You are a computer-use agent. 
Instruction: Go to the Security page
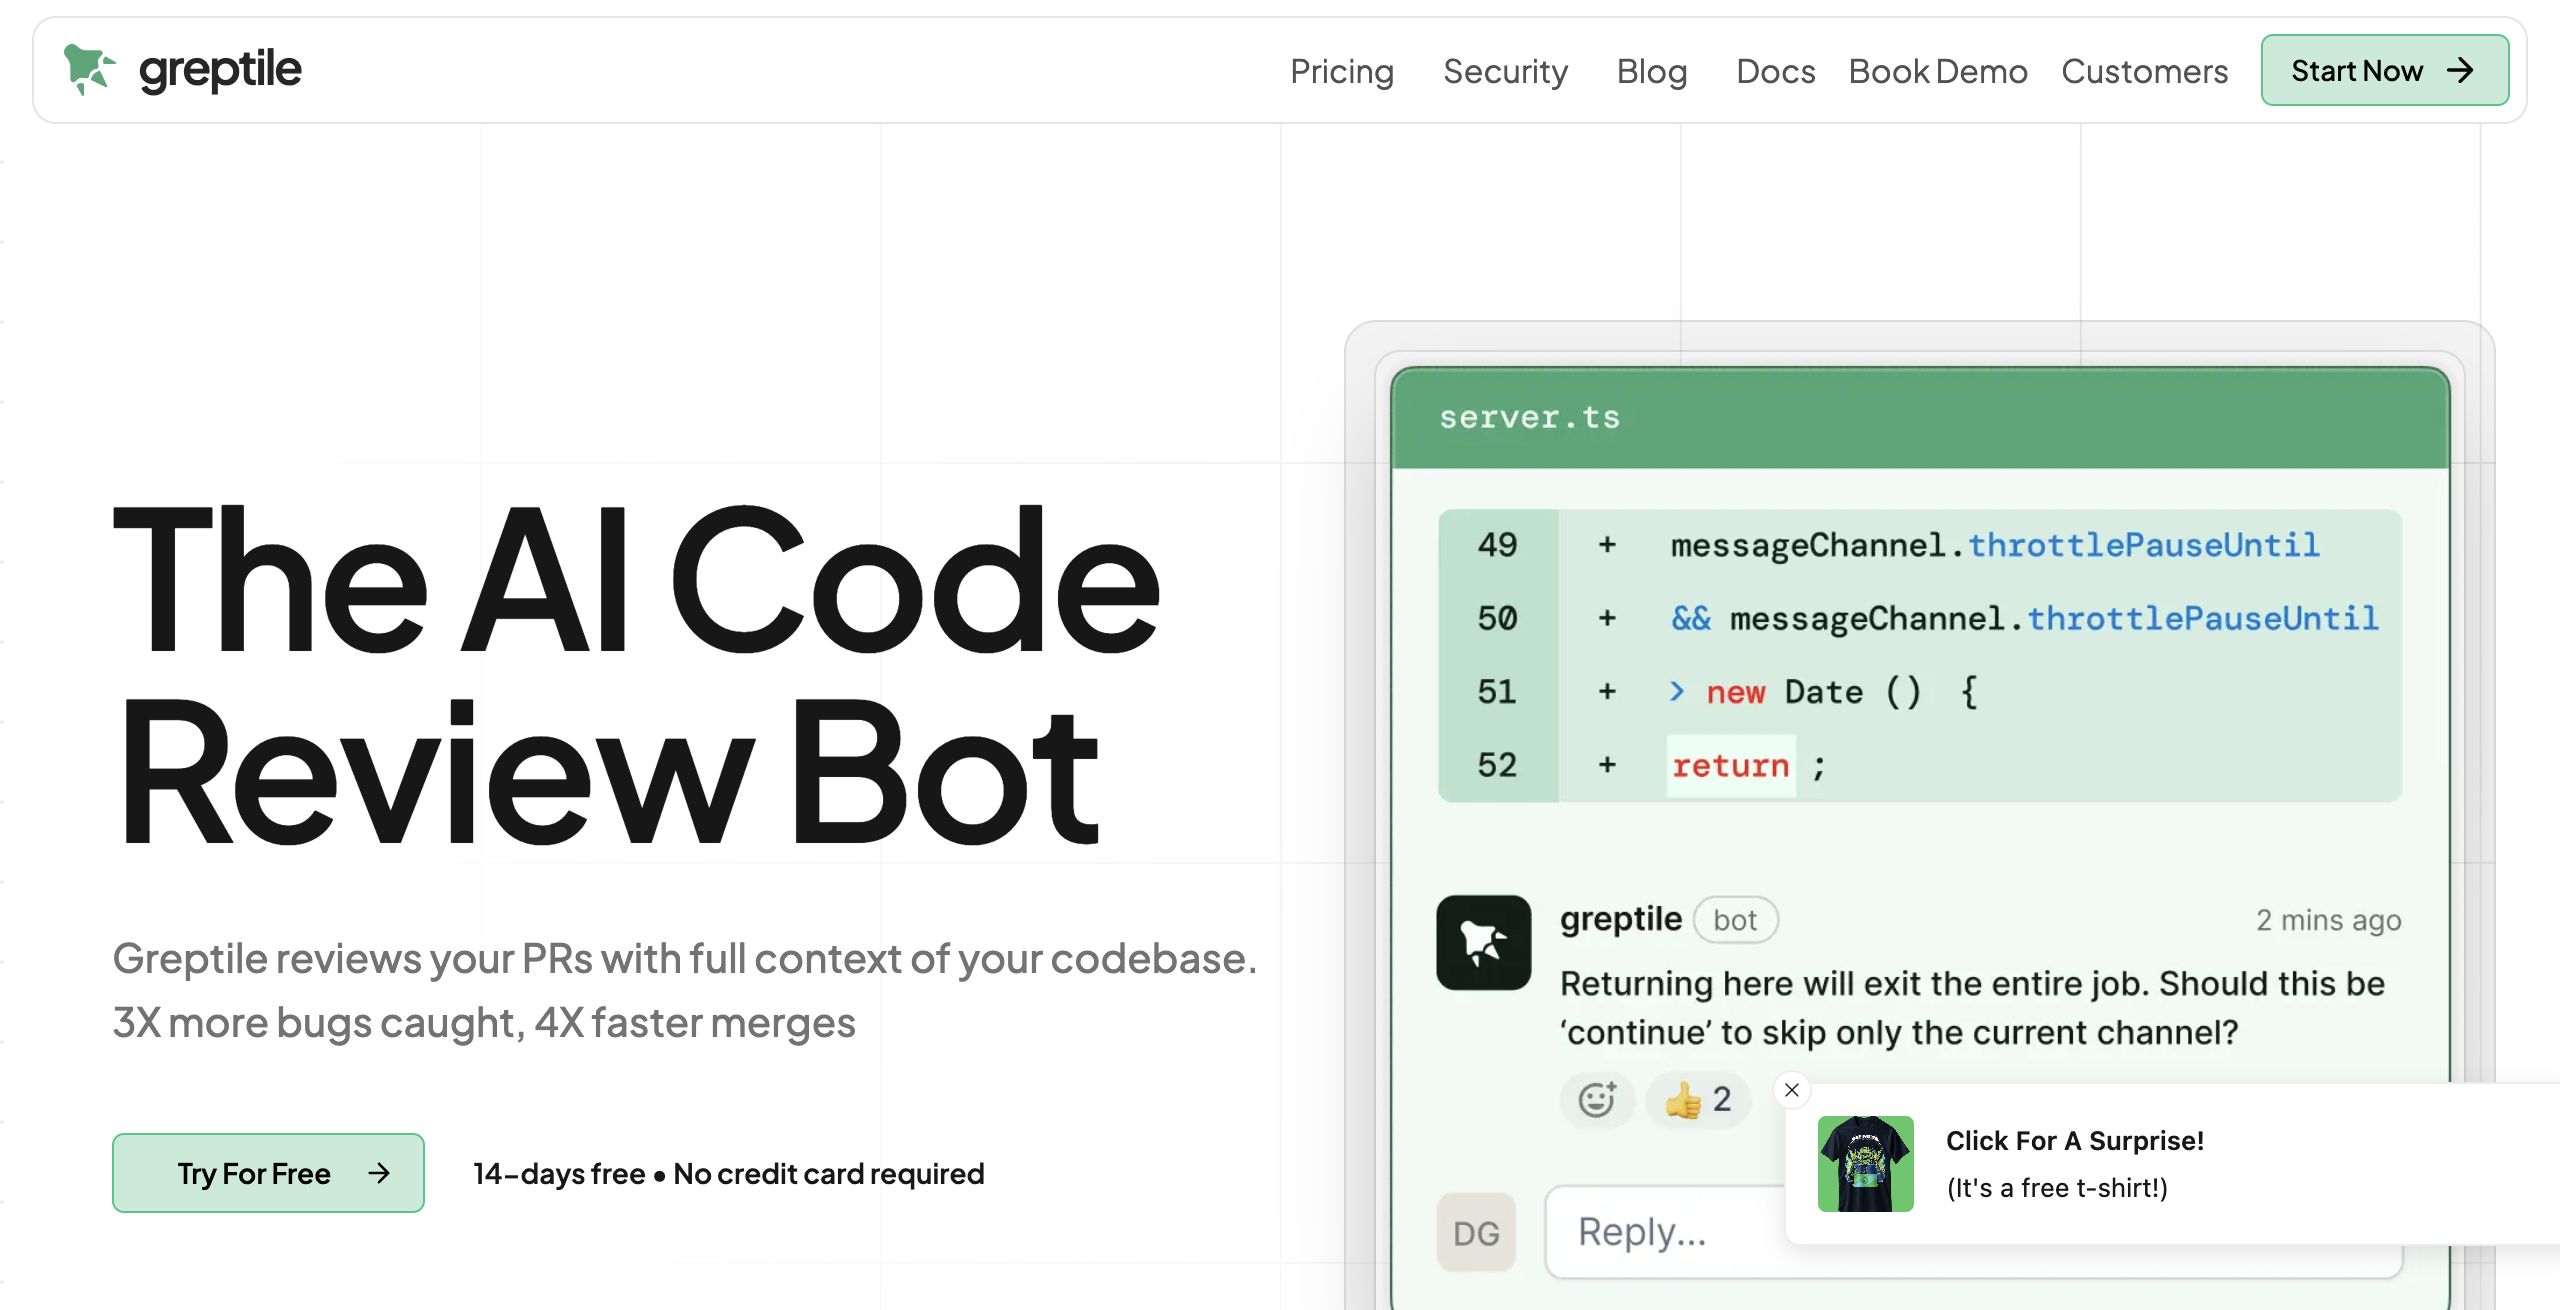(x=1505, y=71)
